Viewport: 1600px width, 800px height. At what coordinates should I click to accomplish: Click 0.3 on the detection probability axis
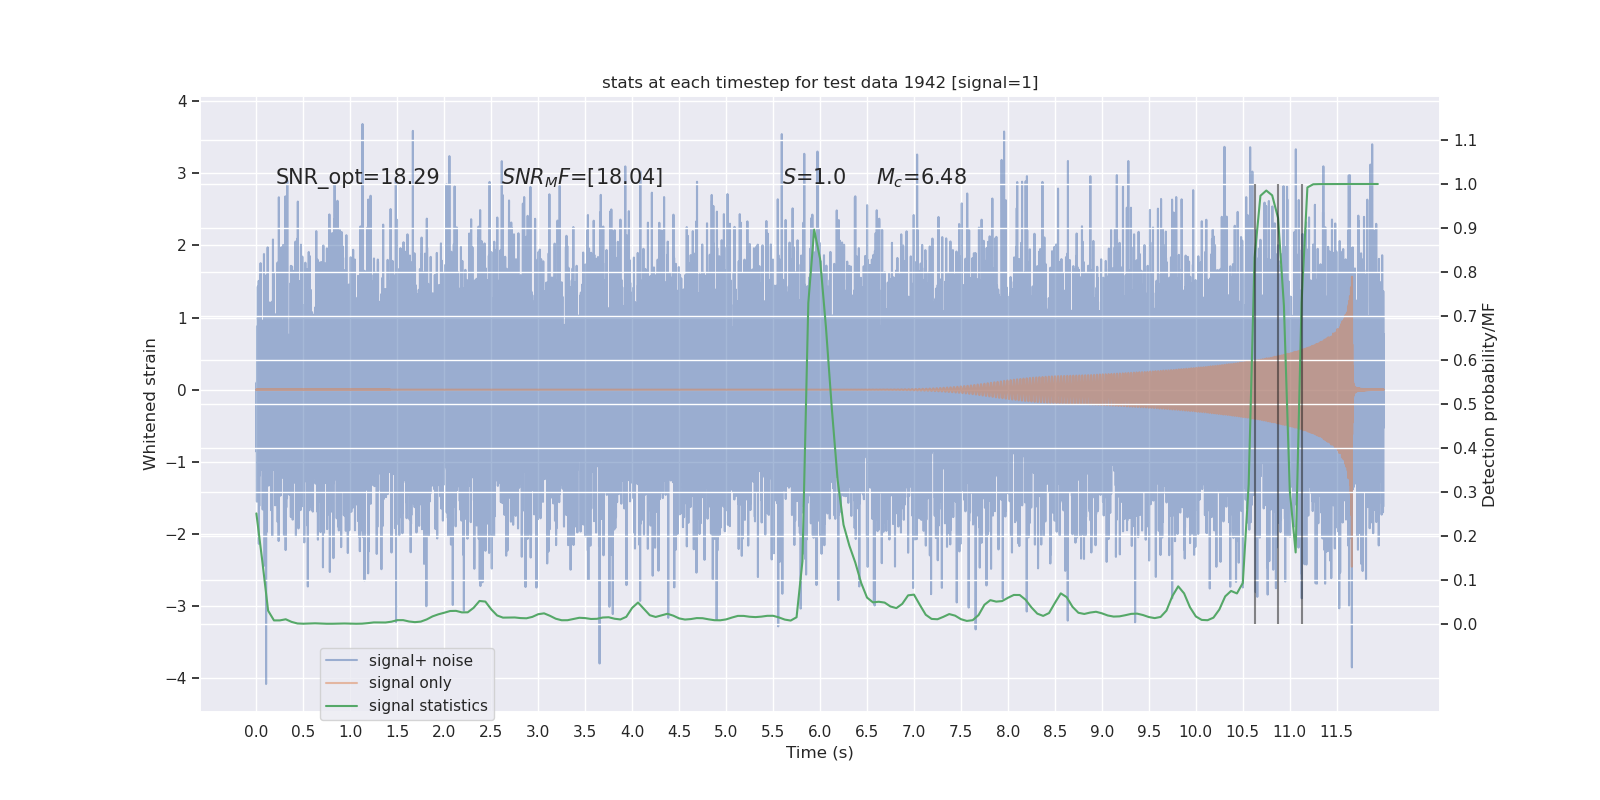[1465, 492]
